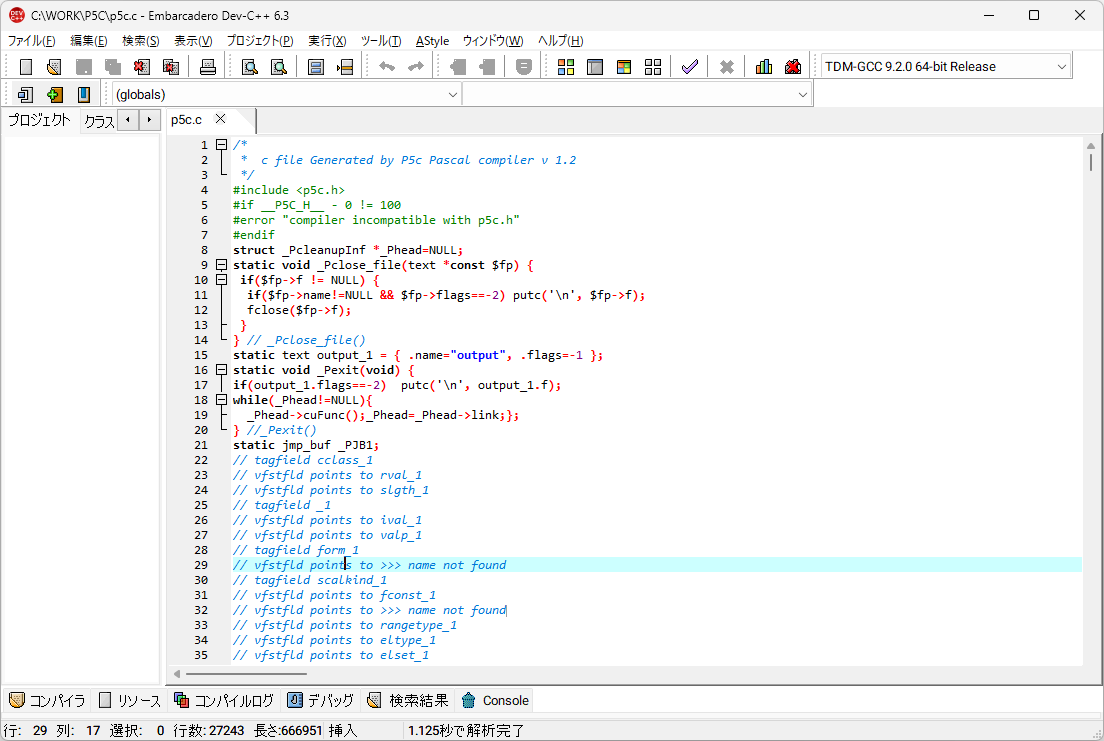1104x741 pixels.
Task: Open the ウィンドウ(W) menu
Action: (x=493, y=41)
